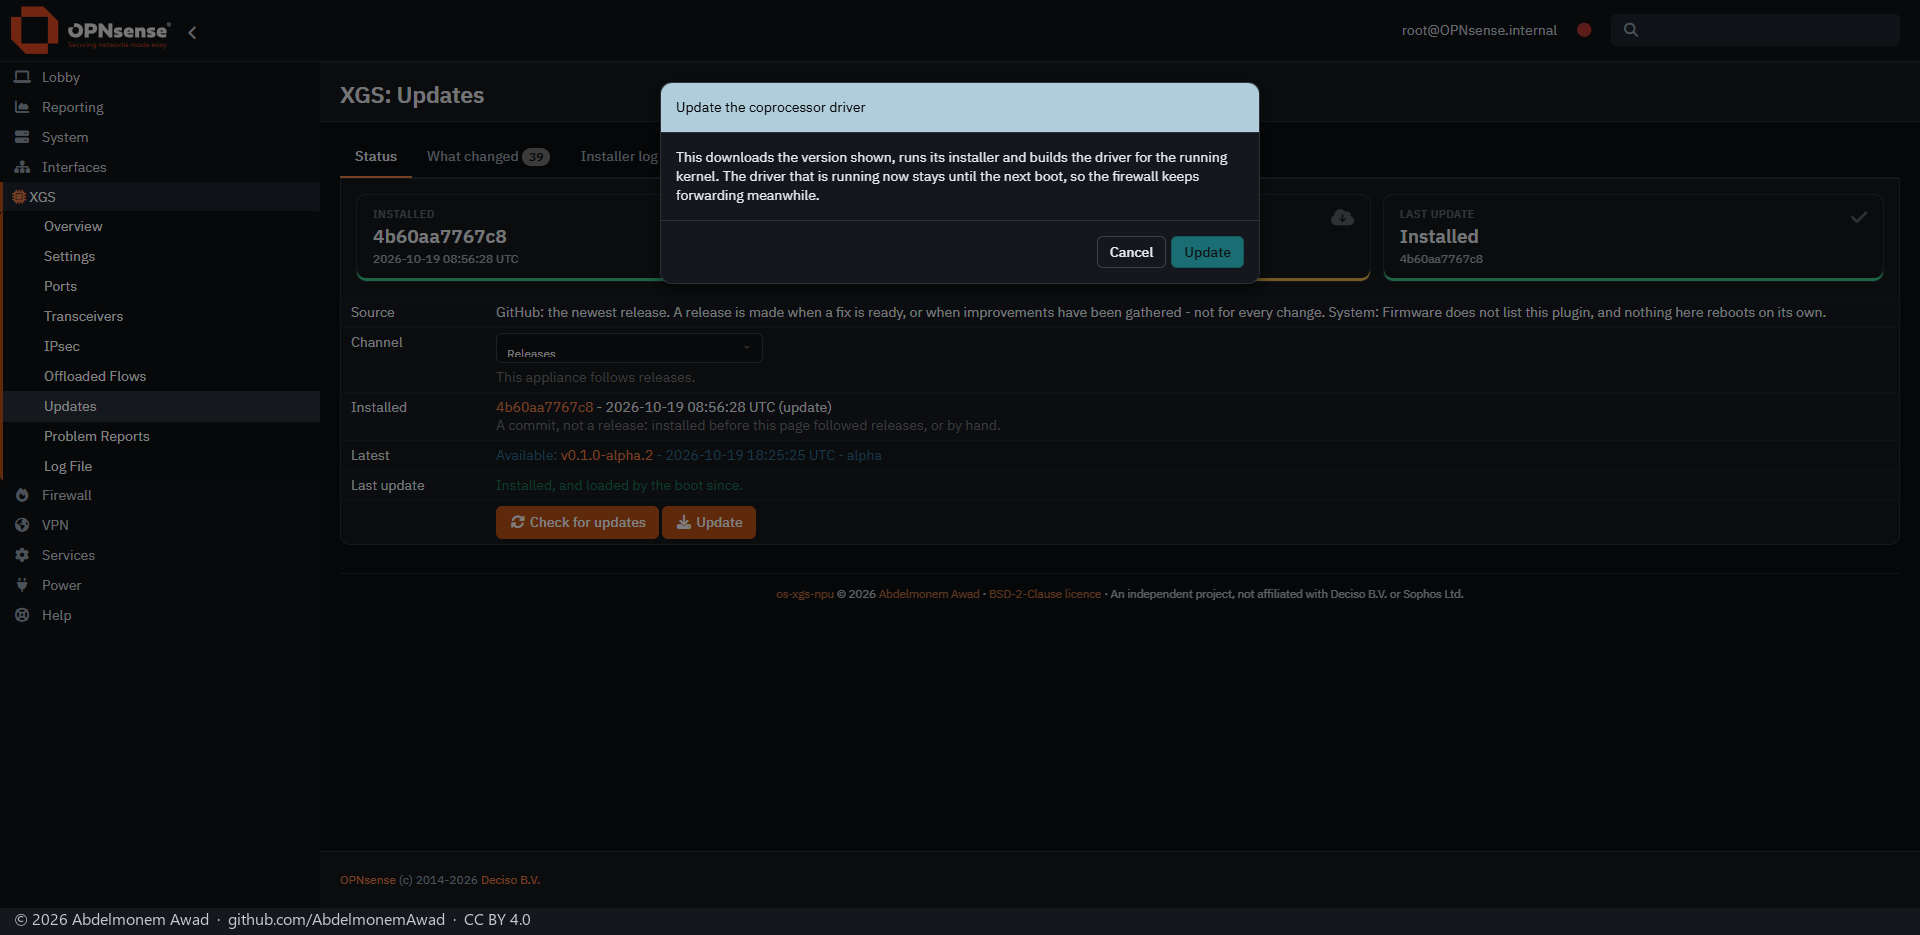Cancel the coprocessor driver update dialog

pos(1131,252)
